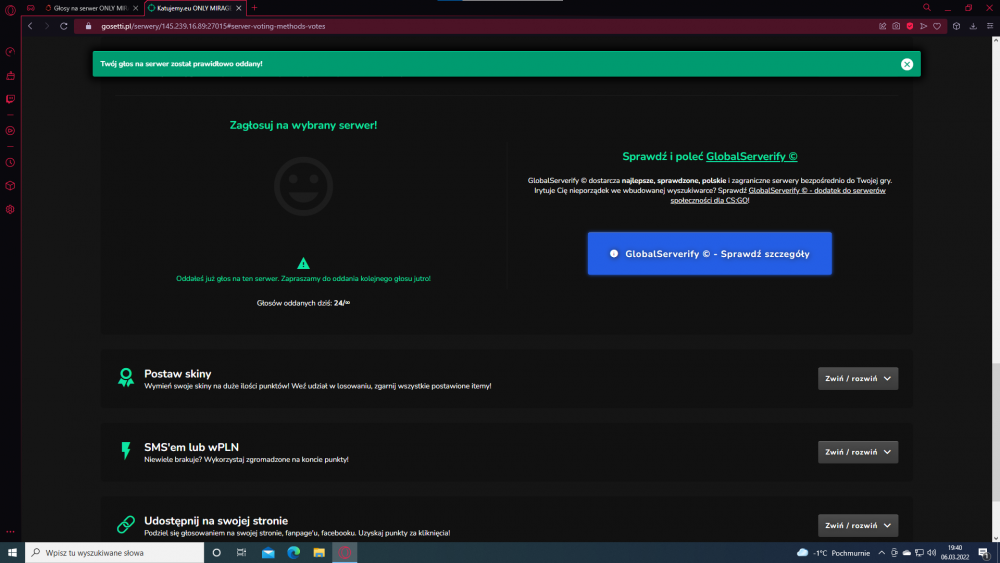This screenshot has height=563, width=1000.
Task: Open History clock icon in sidebar
Action: 10,163
